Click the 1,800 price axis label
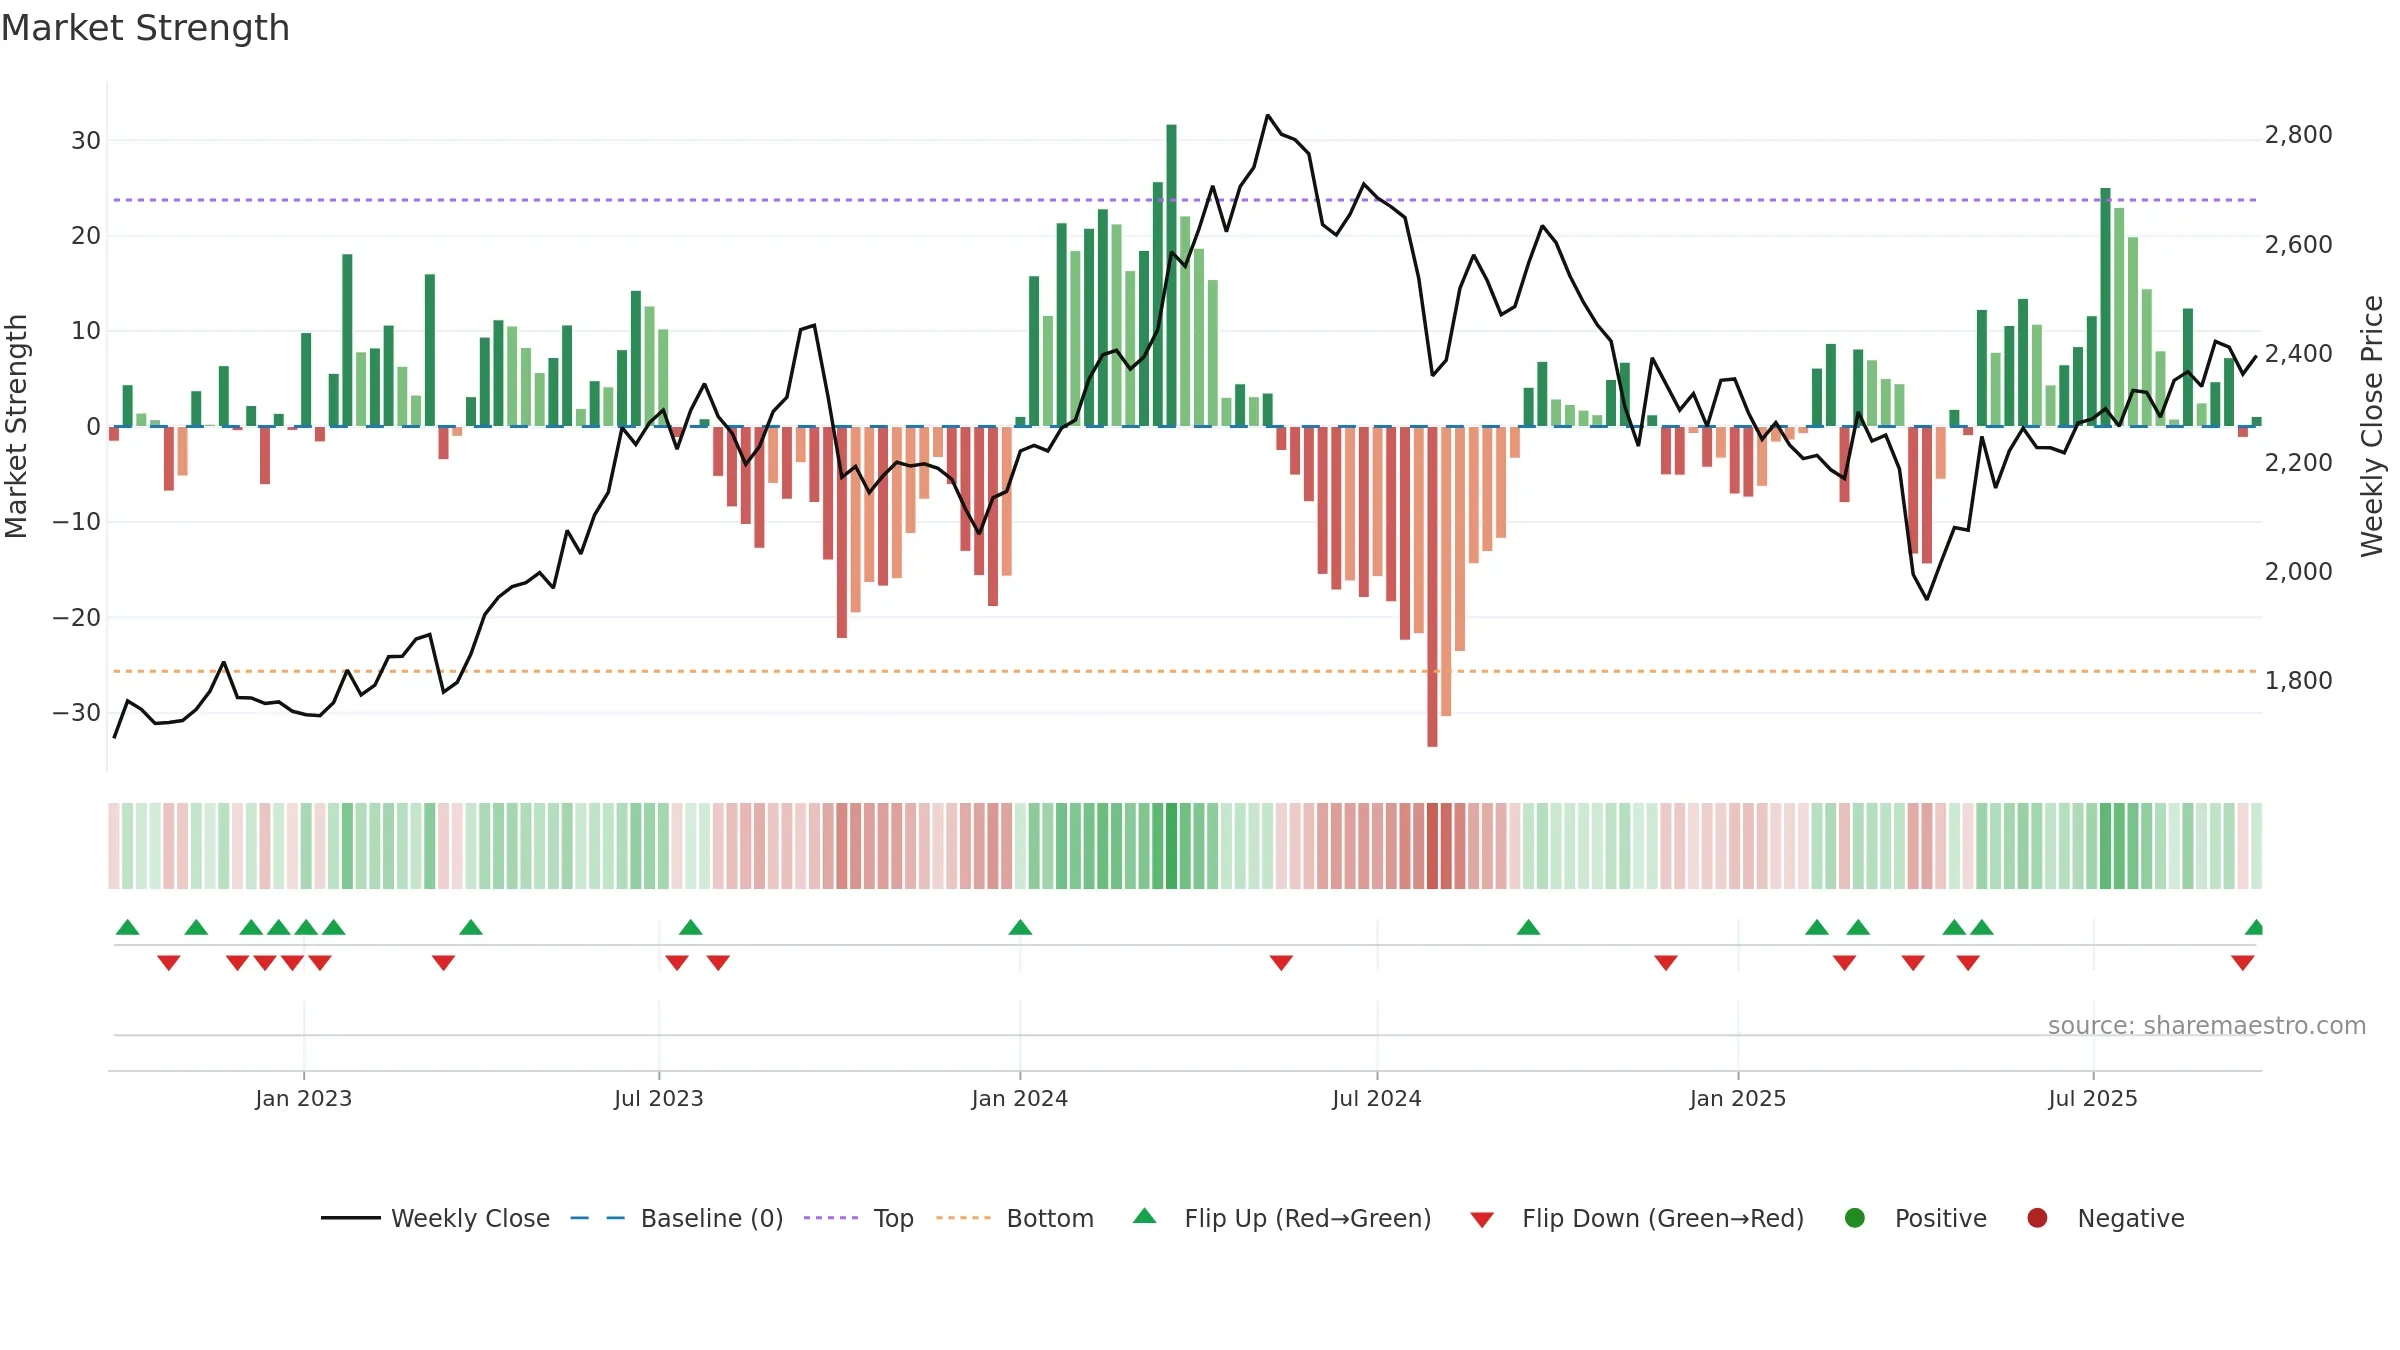This screenshot has width=2400, height=1350. pyautogui.click(x=2298, y=681)
